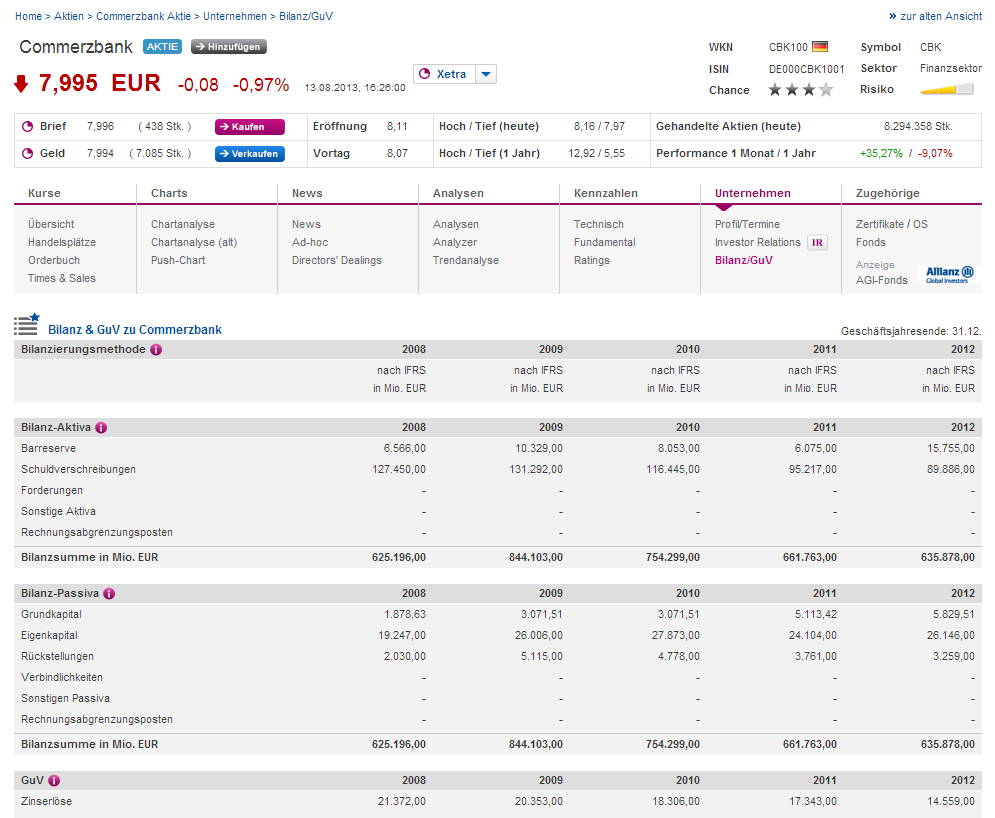Click the info icon next to Bilanzierungsmethode

[x=156, y=350]
